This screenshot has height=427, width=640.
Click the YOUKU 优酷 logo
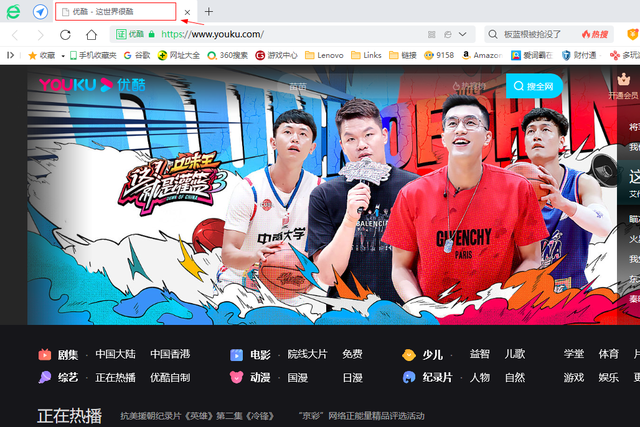click(x=92, y=85)
